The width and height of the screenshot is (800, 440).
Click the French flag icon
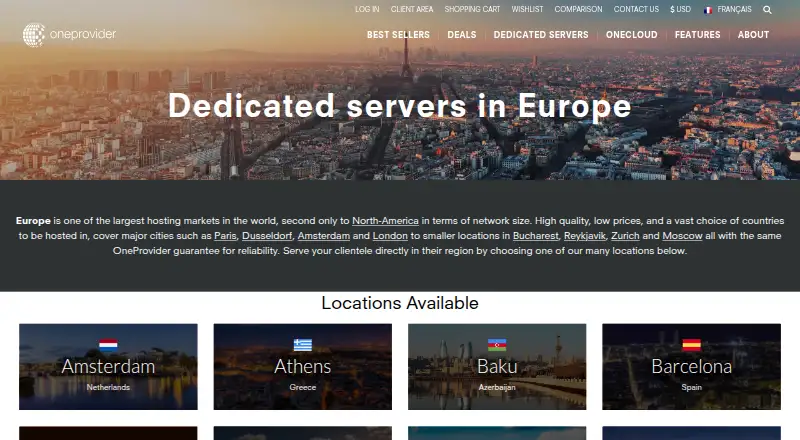click(x=708, y=10)
